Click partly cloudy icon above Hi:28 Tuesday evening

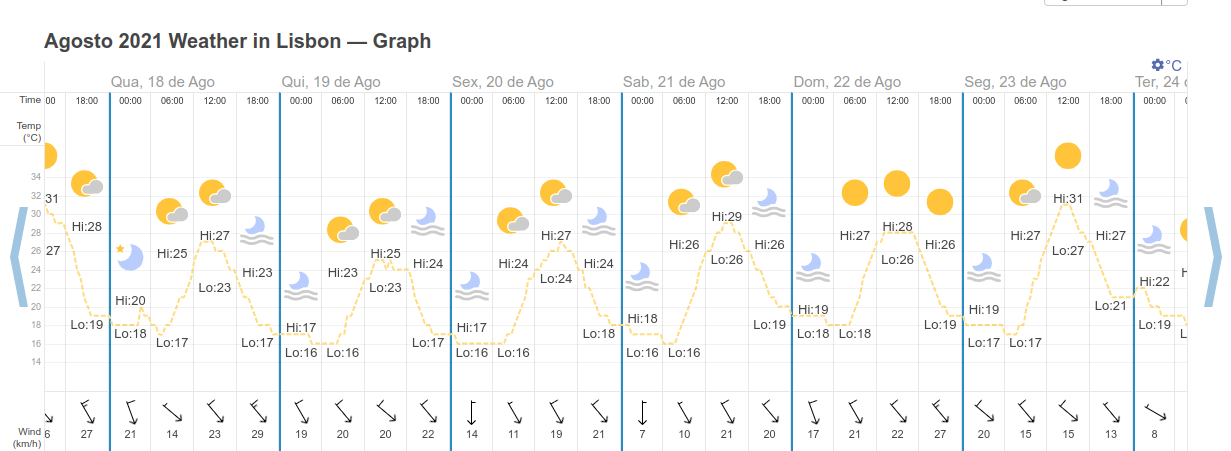coord(88,183)
